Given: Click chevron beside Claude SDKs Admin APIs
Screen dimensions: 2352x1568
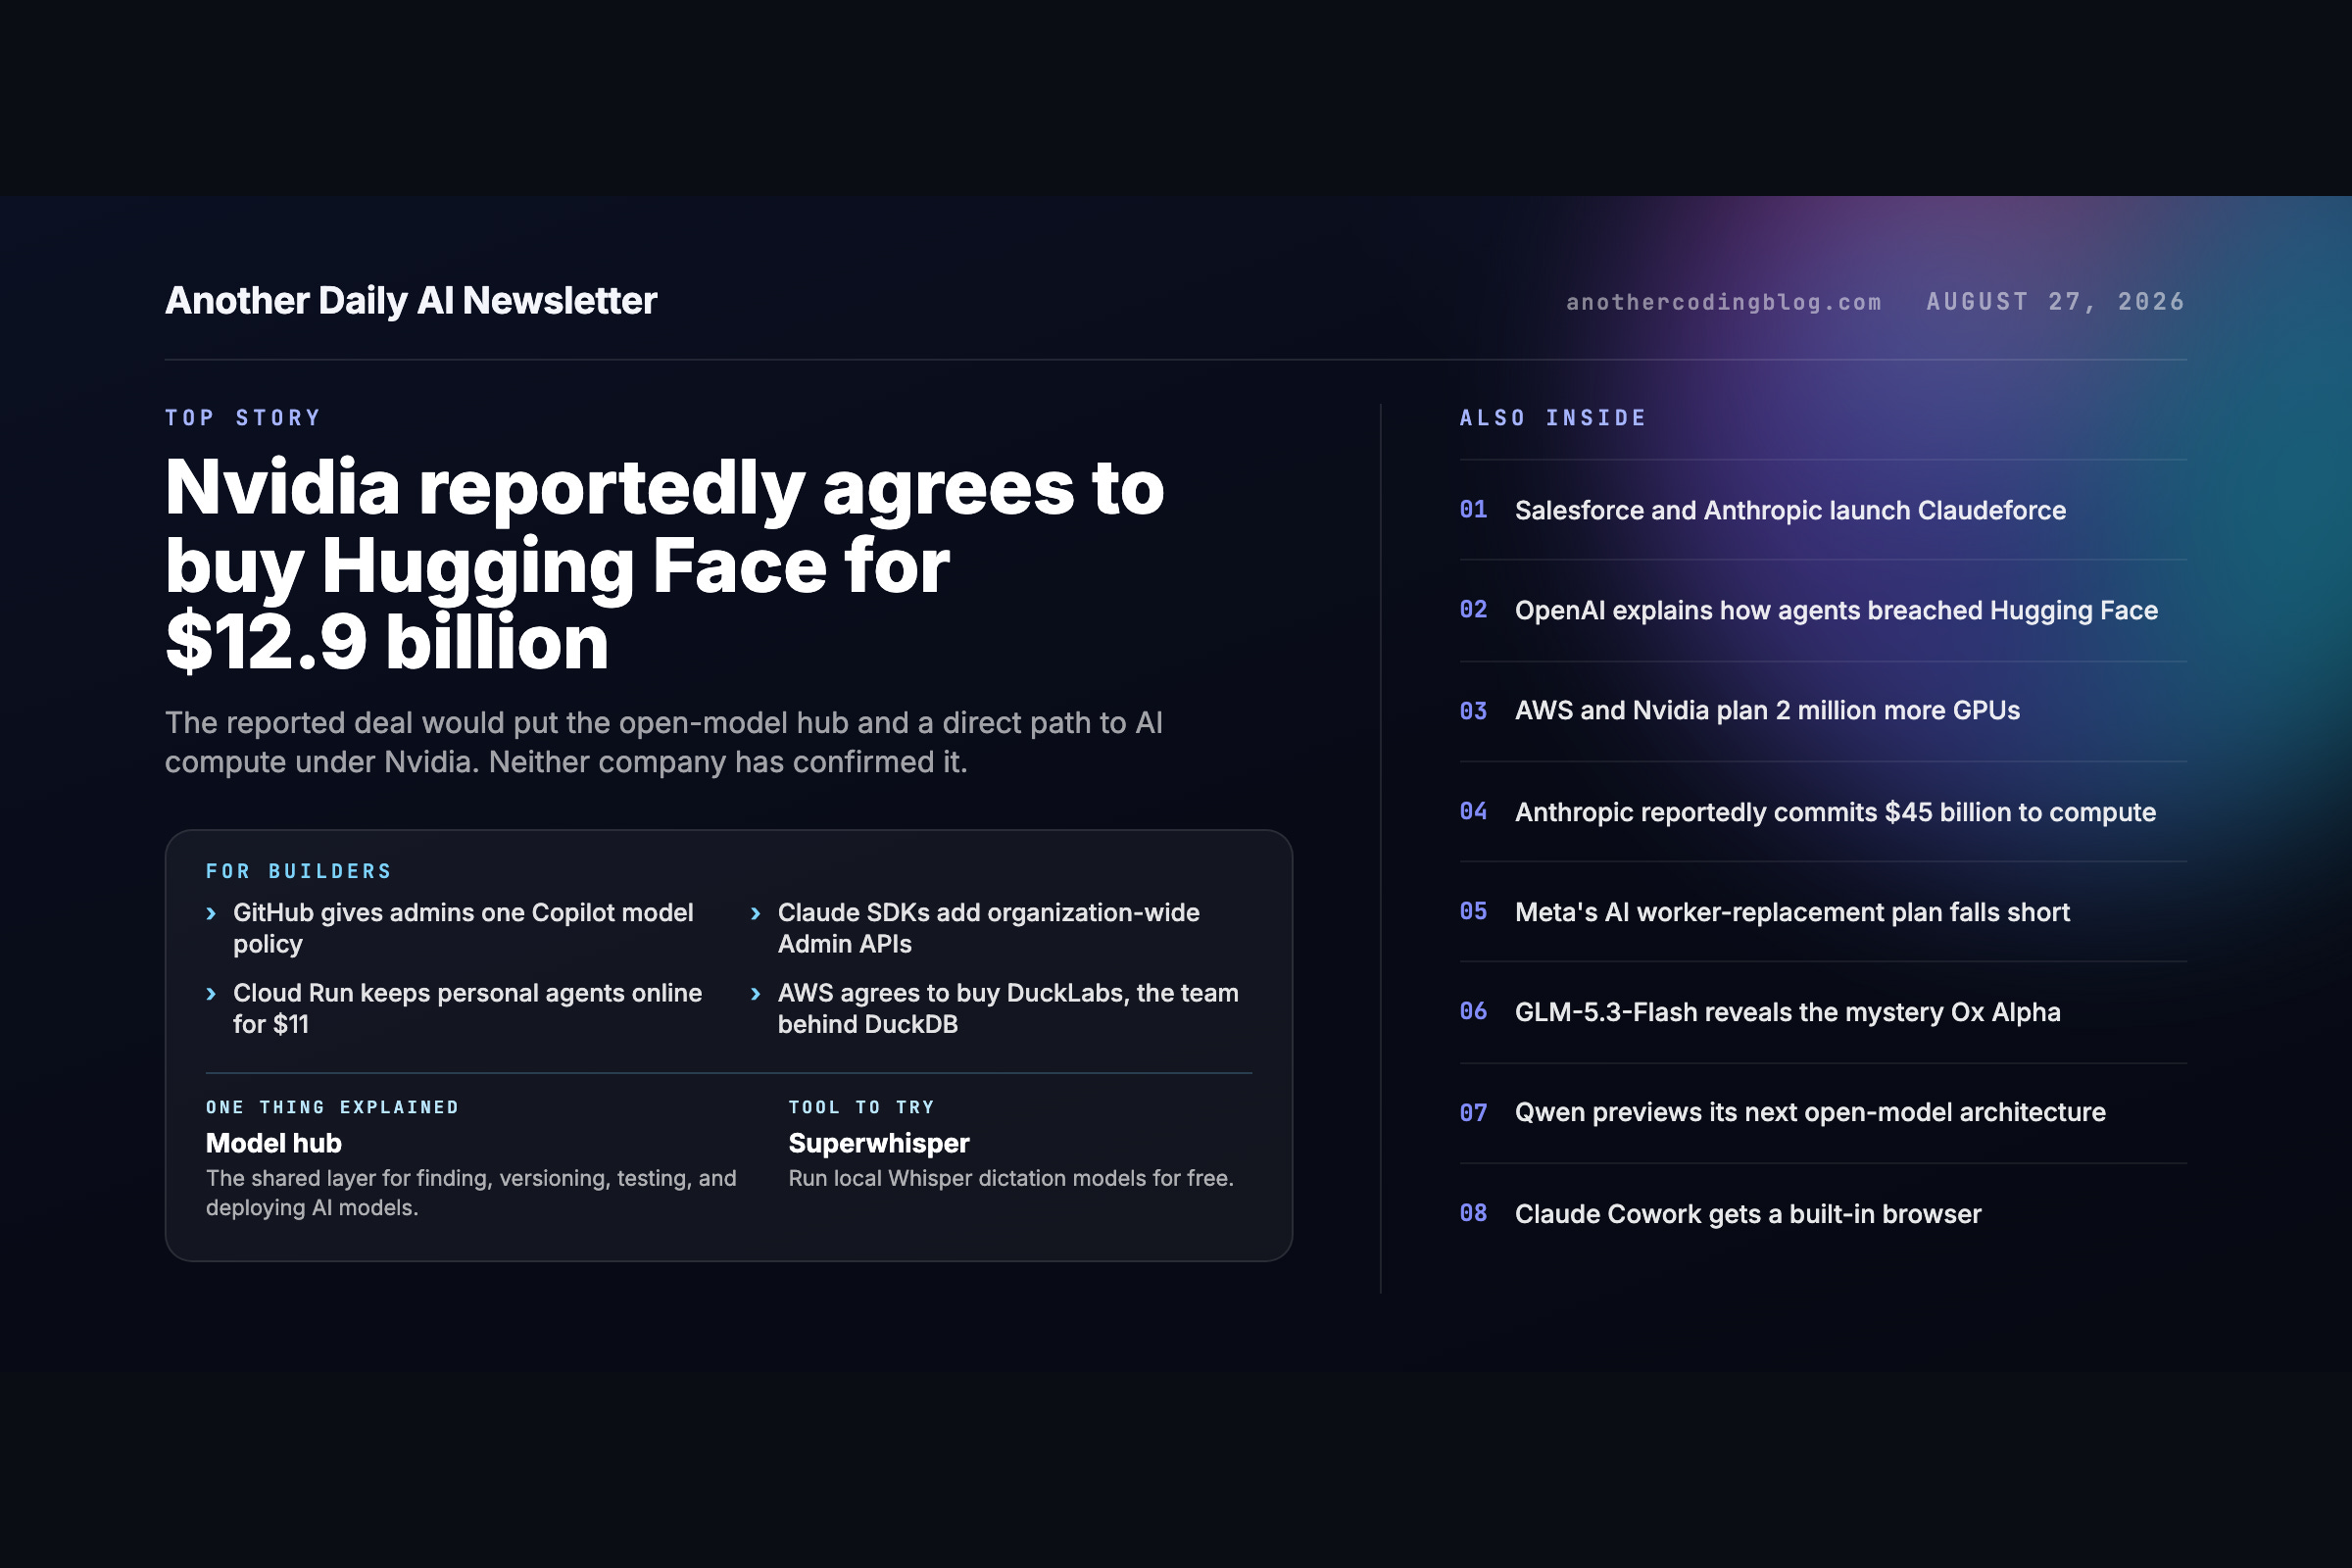Looking at the screenshot, I should point(756,913).
